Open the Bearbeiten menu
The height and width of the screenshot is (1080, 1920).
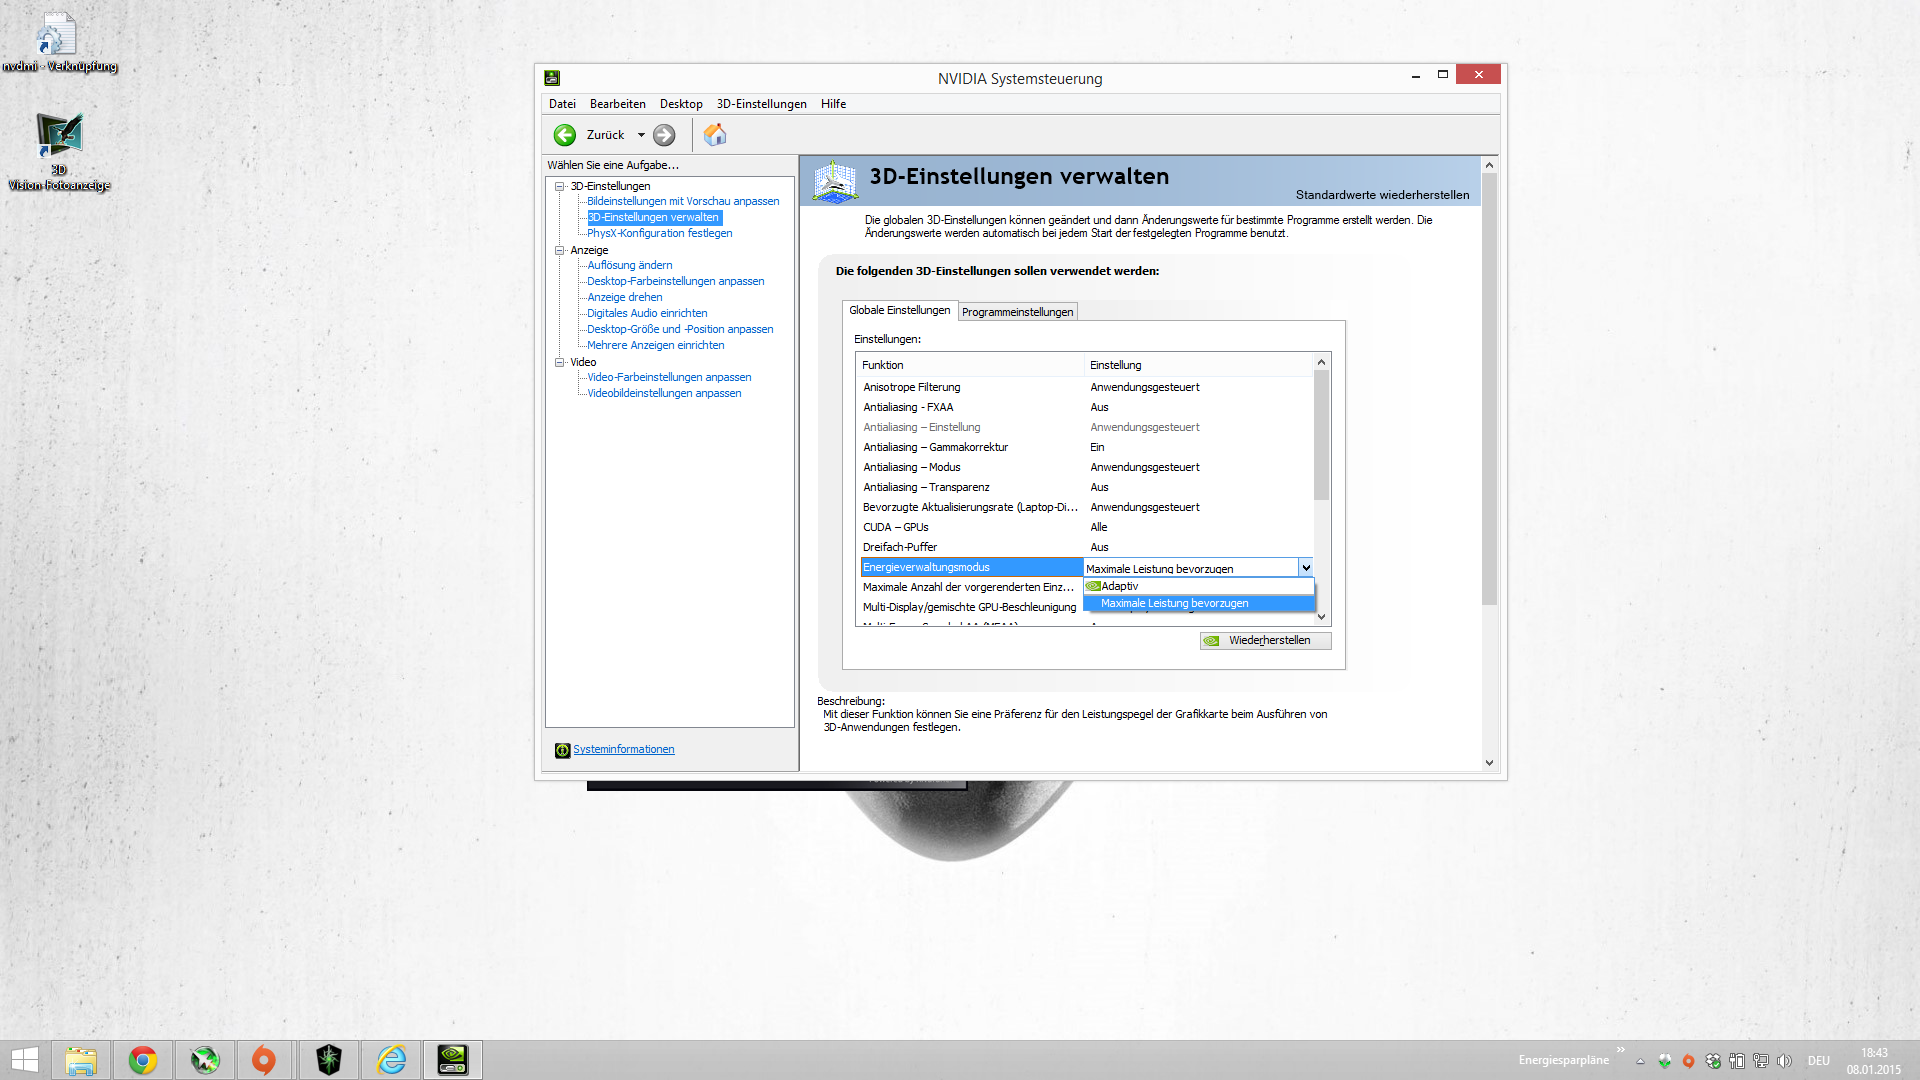[x=618, y=104]
